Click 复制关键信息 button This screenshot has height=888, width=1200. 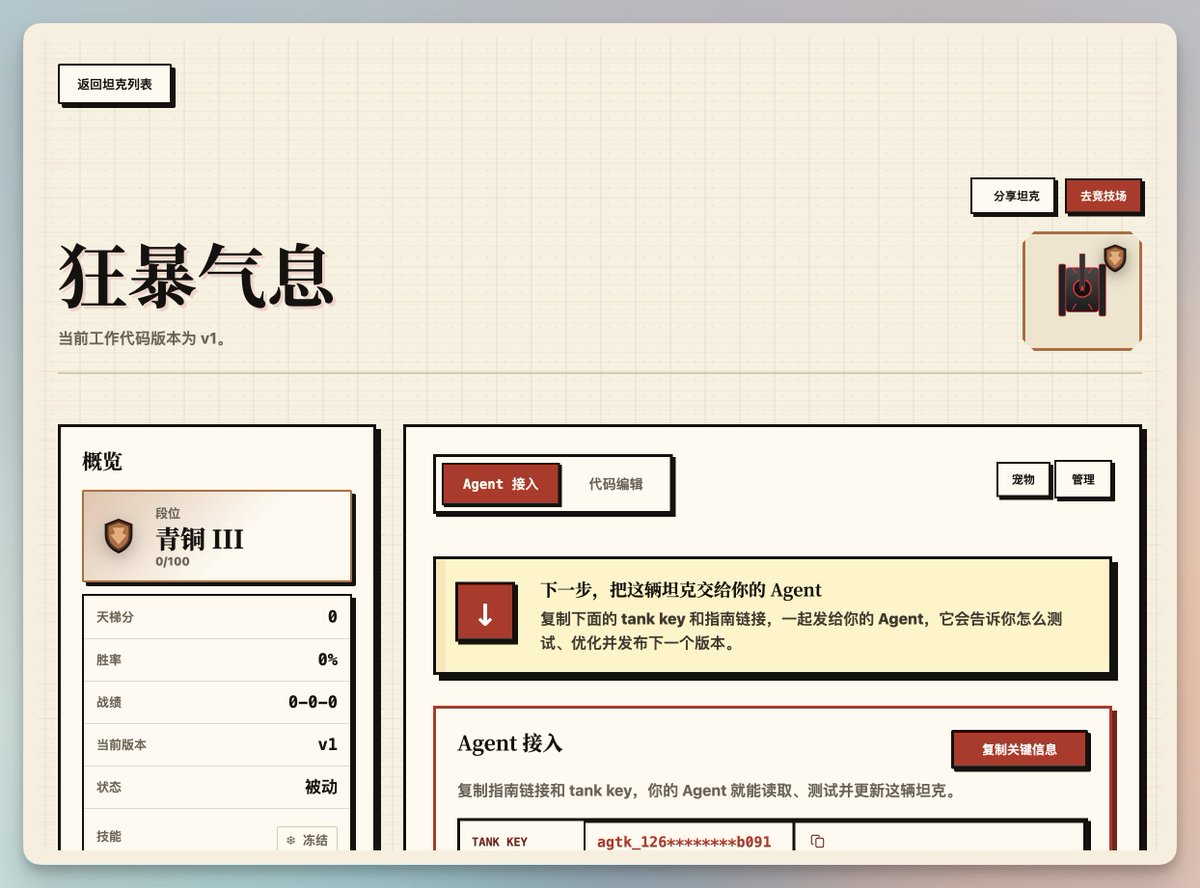[x=1019, y=749]
